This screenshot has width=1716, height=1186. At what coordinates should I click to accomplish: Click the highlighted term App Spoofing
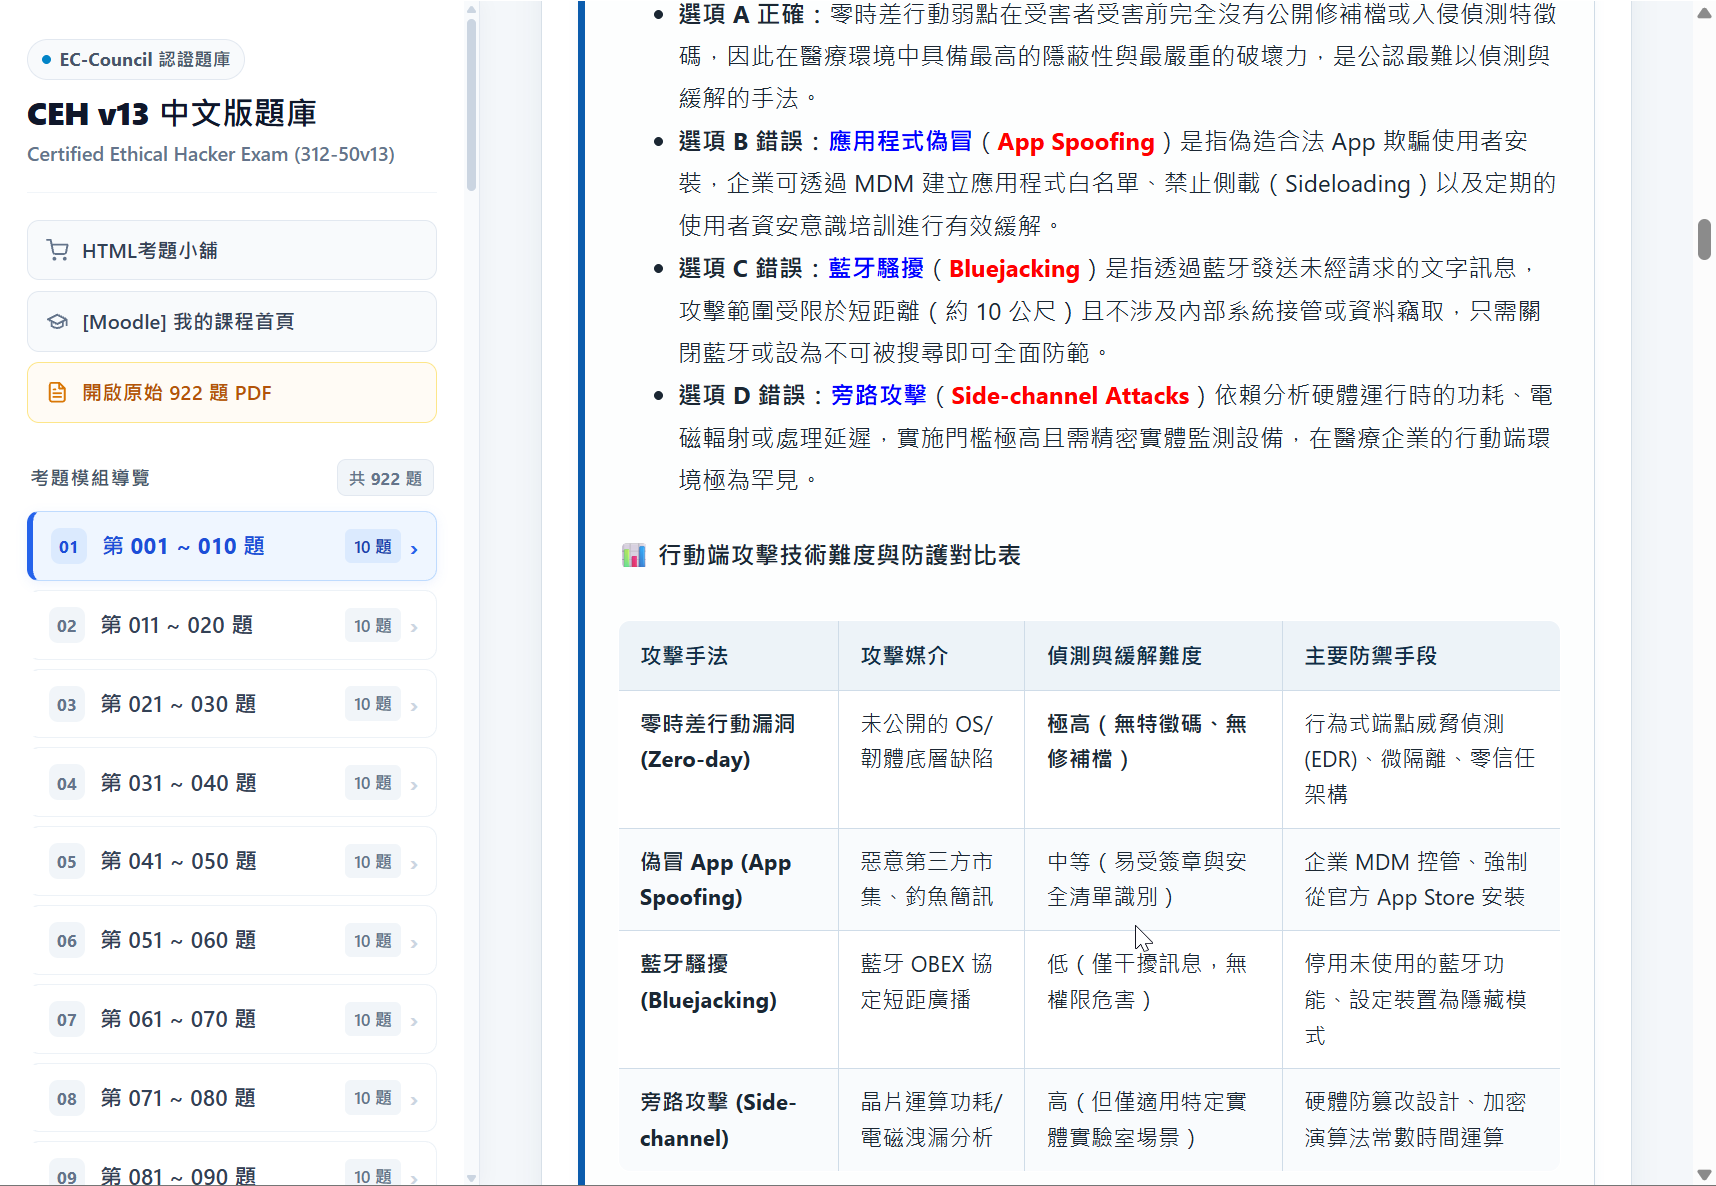(x=1076, y=142)
